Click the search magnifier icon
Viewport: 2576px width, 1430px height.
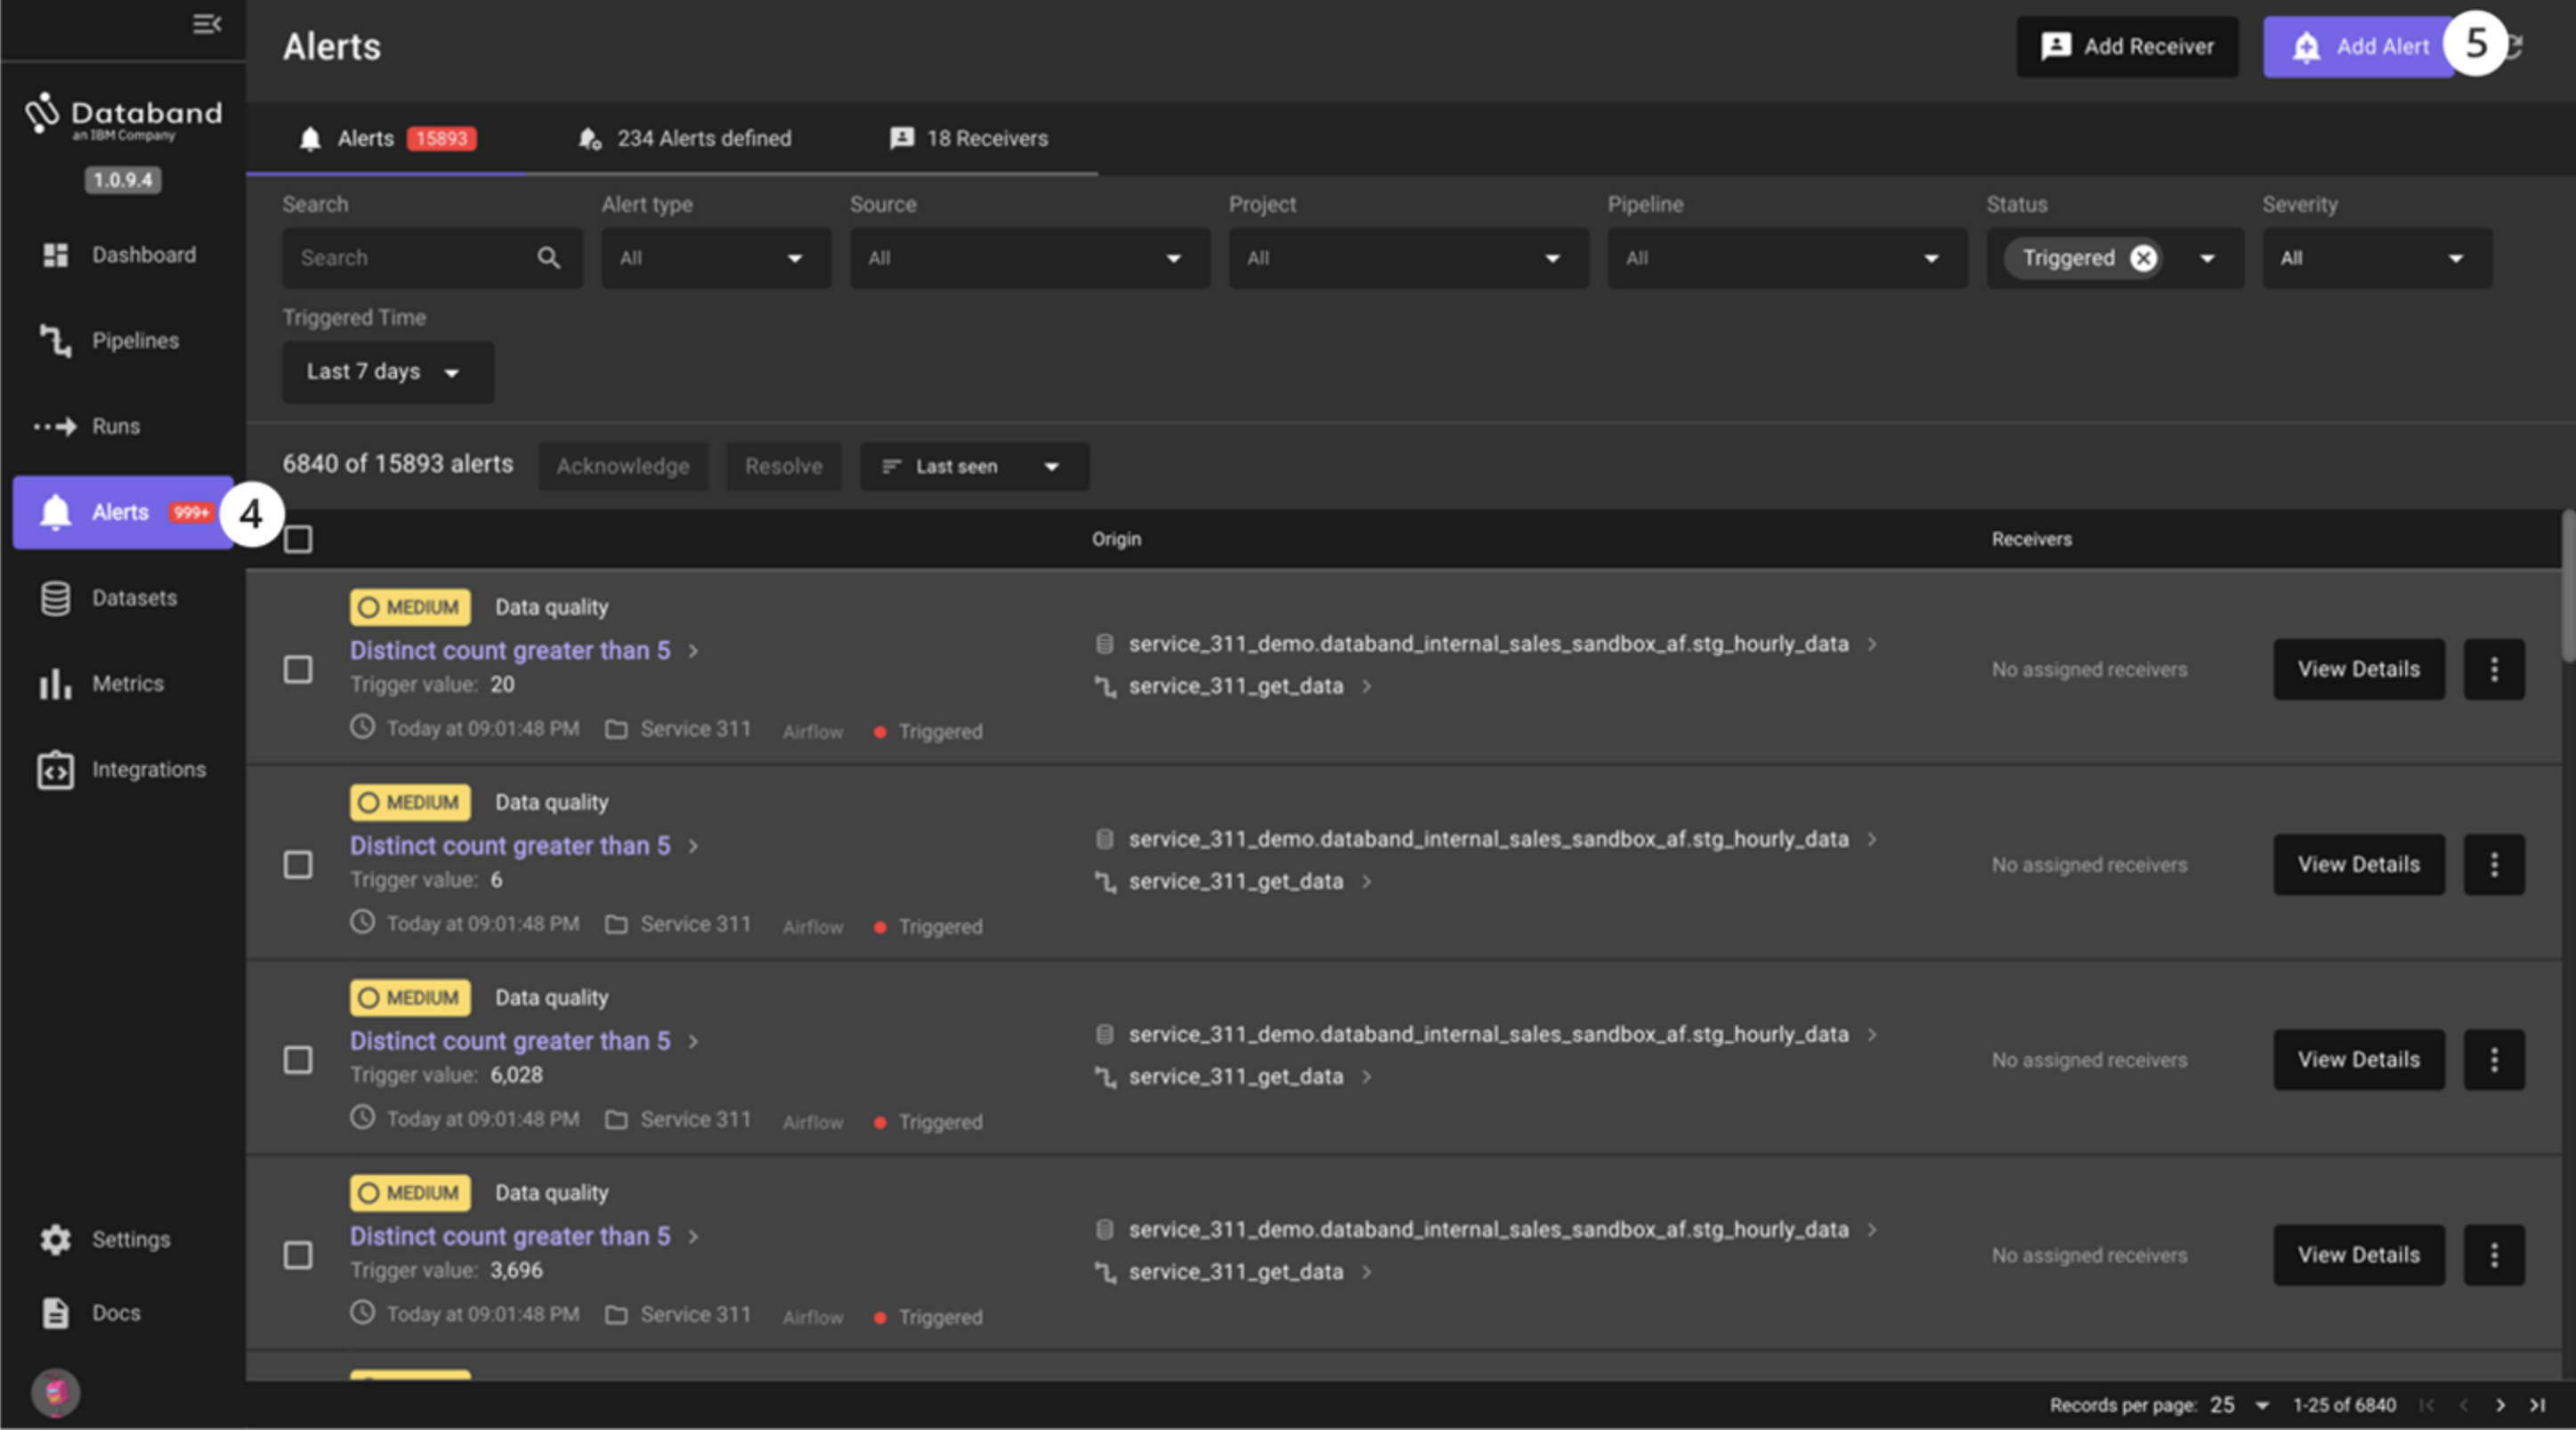pyautogui.click(x=548, y=258)
